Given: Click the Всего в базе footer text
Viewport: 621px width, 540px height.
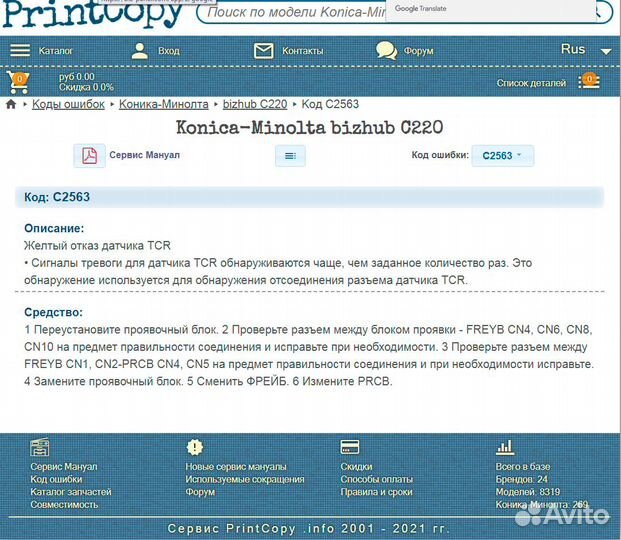Looking at the screenshot, I should 522,467.
